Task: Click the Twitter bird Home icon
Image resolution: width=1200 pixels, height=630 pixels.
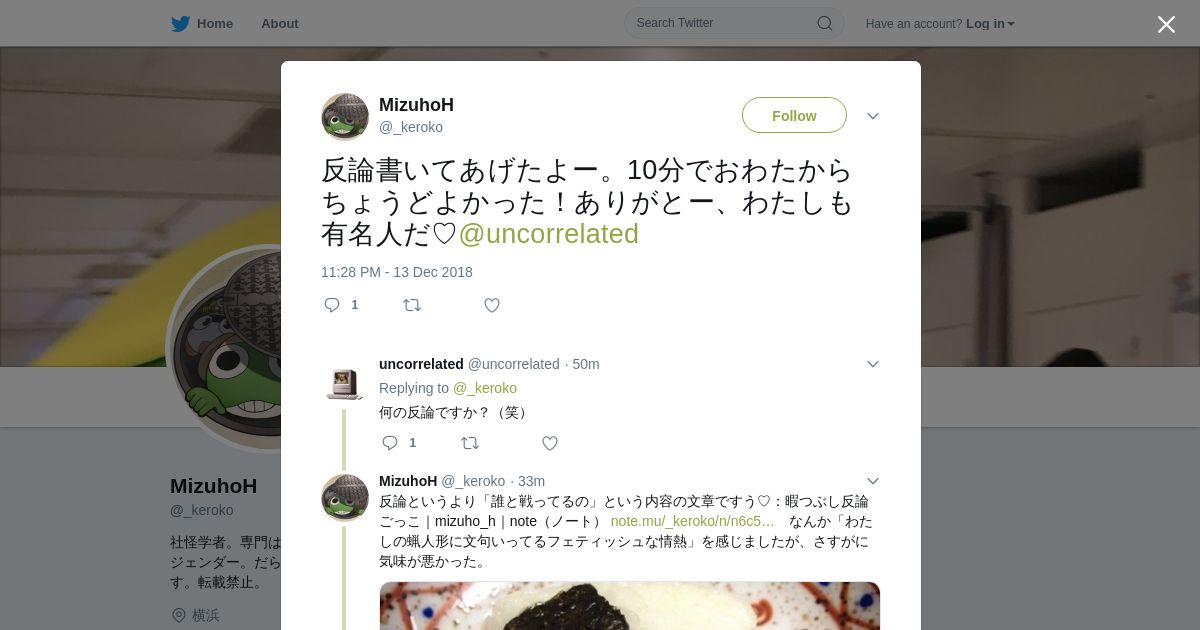Action: coord(180,23)
